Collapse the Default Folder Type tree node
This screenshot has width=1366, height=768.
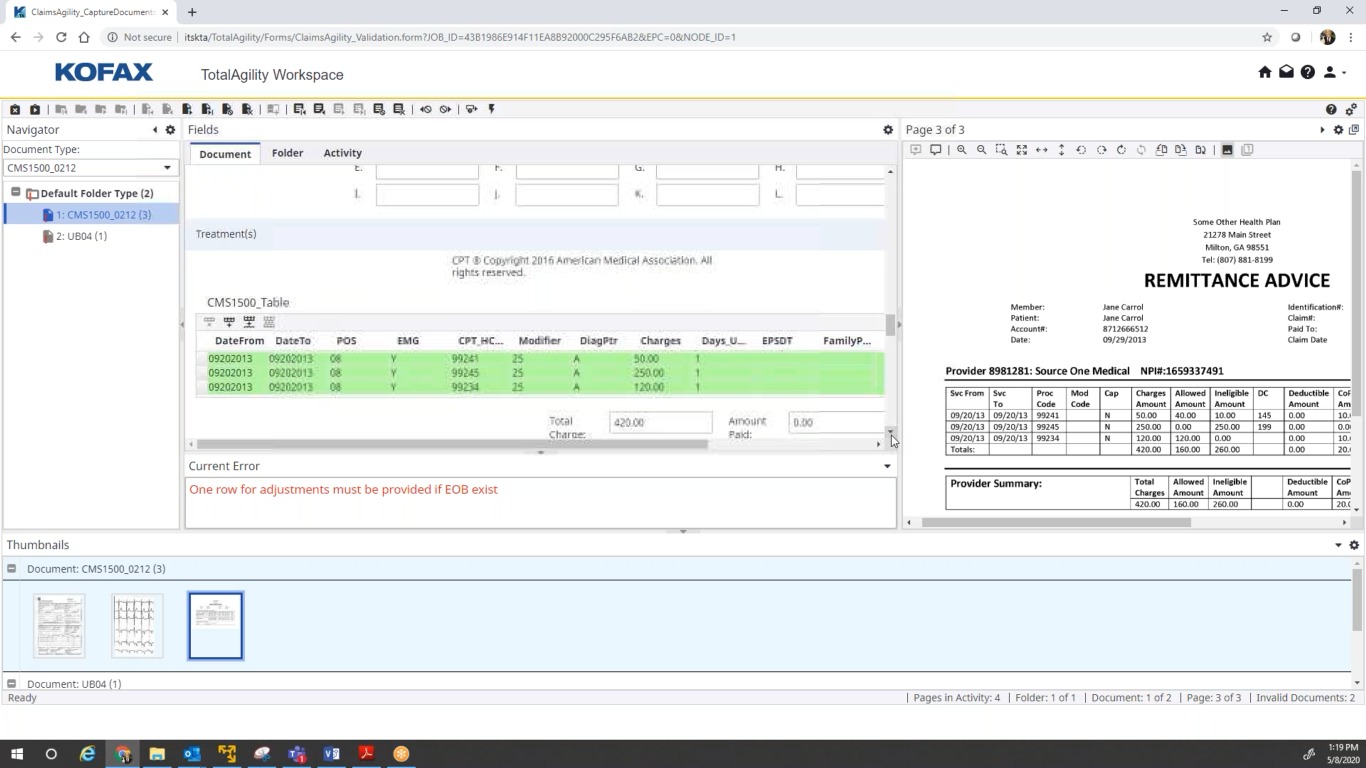pos(16,192)
